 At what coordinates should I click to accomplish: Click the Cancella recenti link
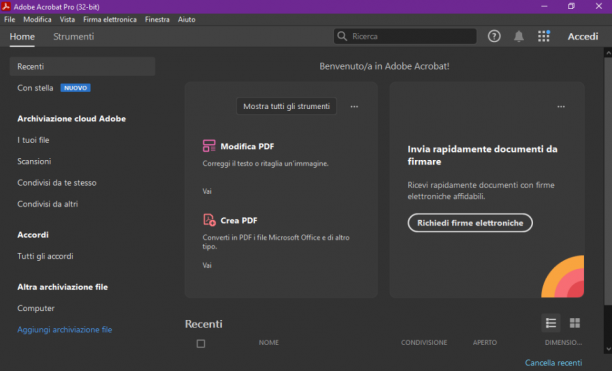553,363
